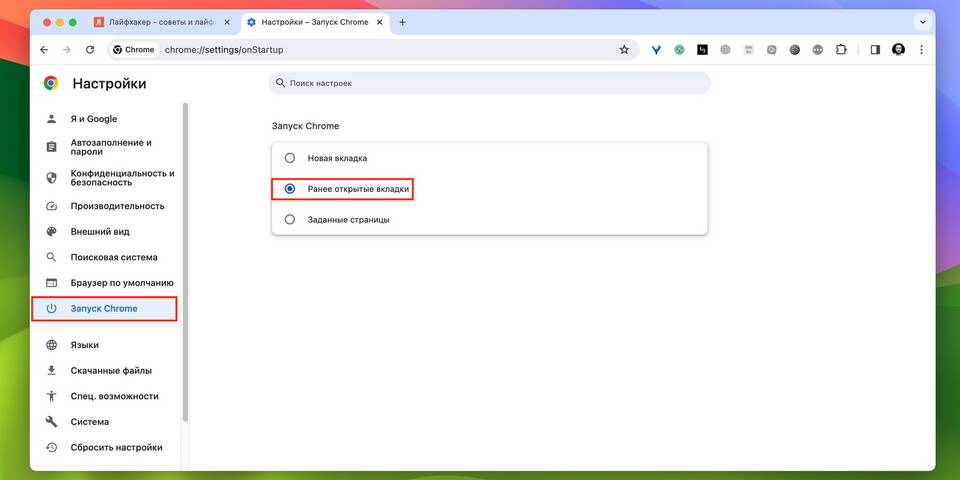
Task: Click the wrench icon for Система
Action: pos(51,422)
